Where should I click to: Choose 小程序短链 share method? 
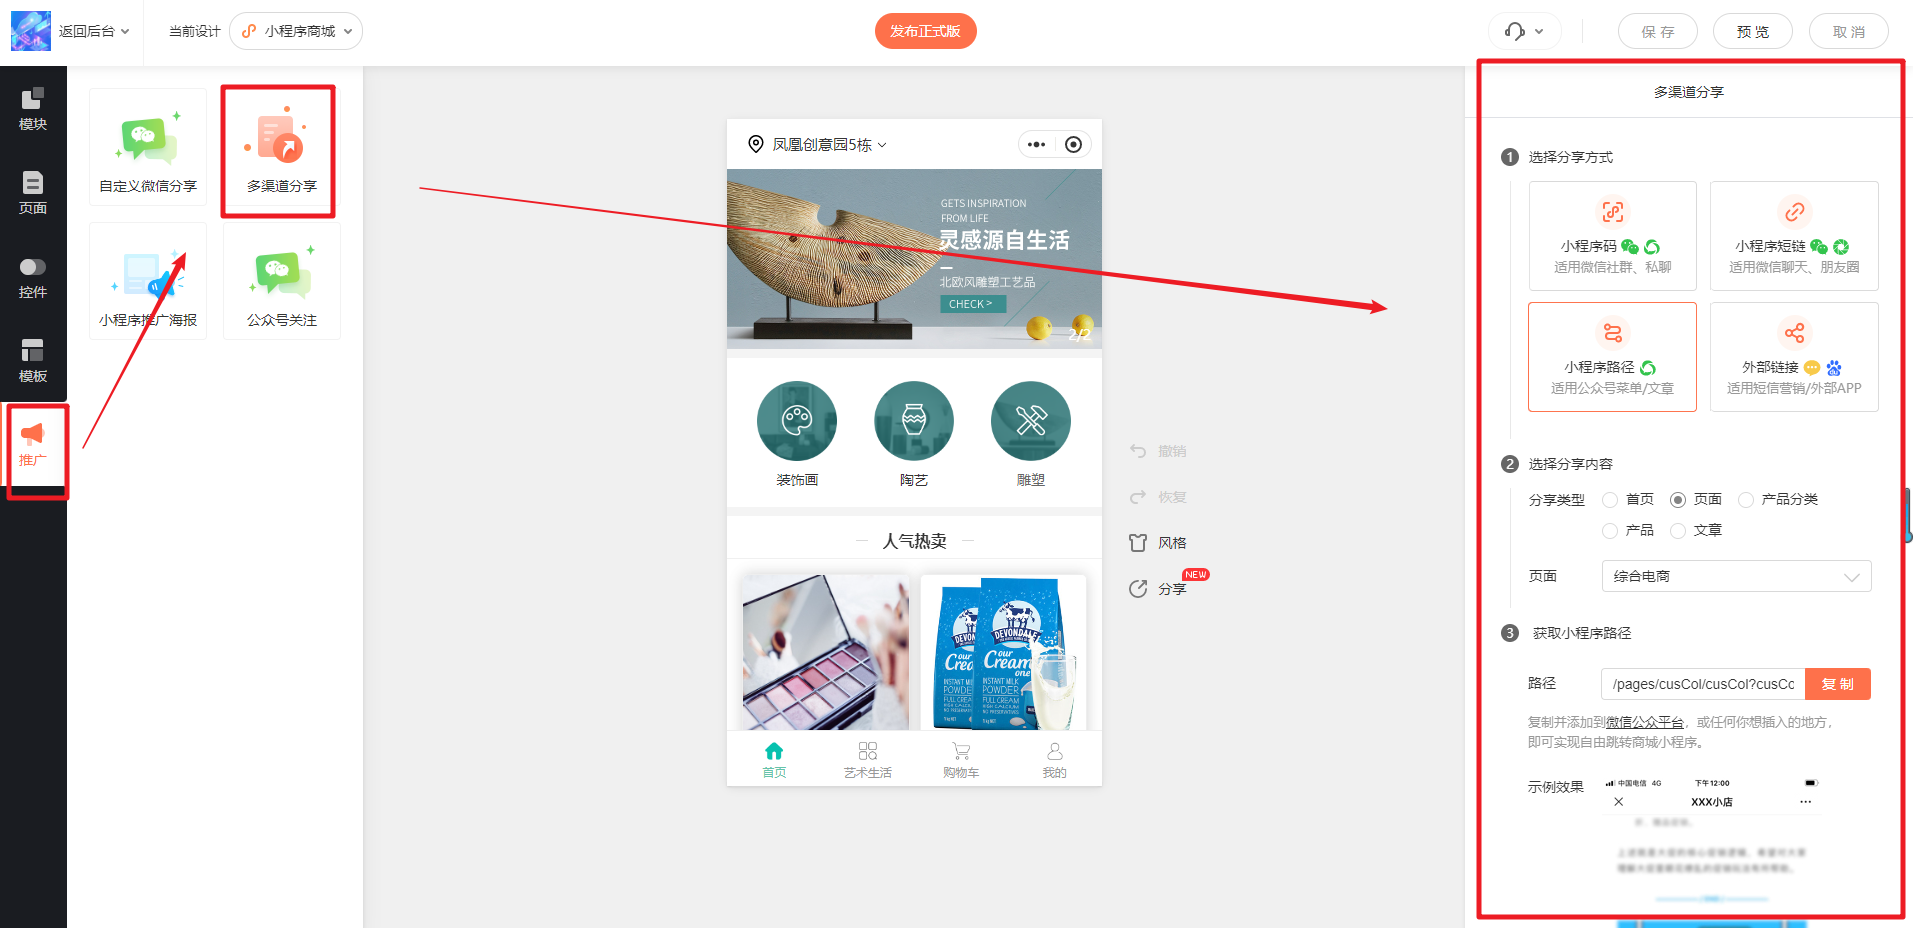1794,236
